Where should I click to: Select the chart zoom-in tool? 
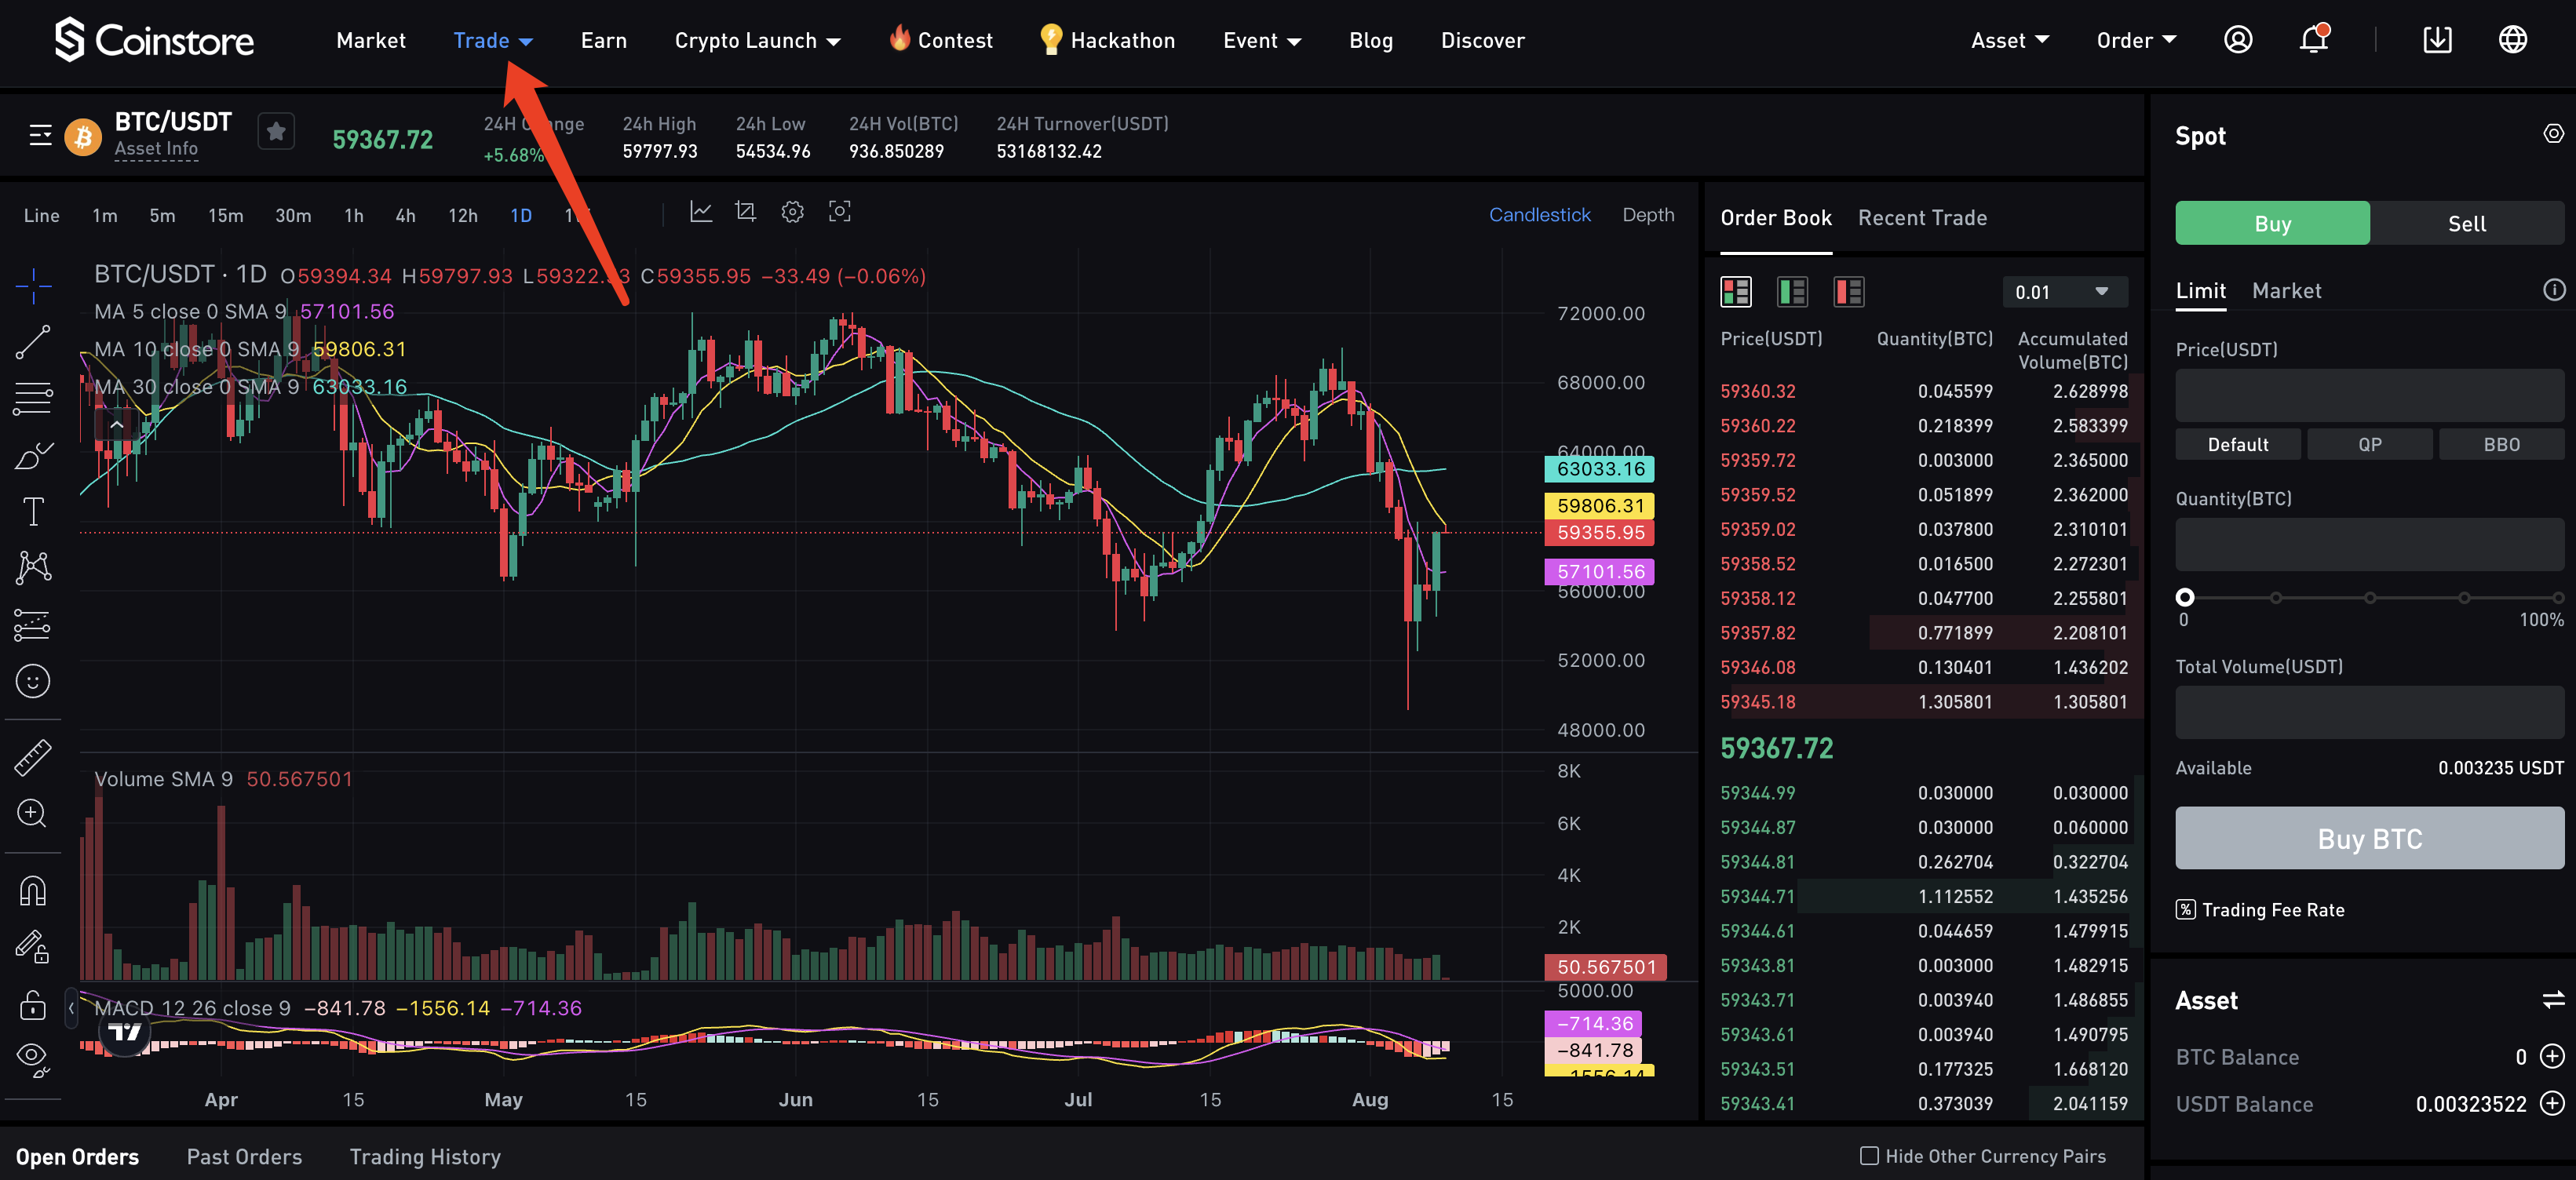33,813
